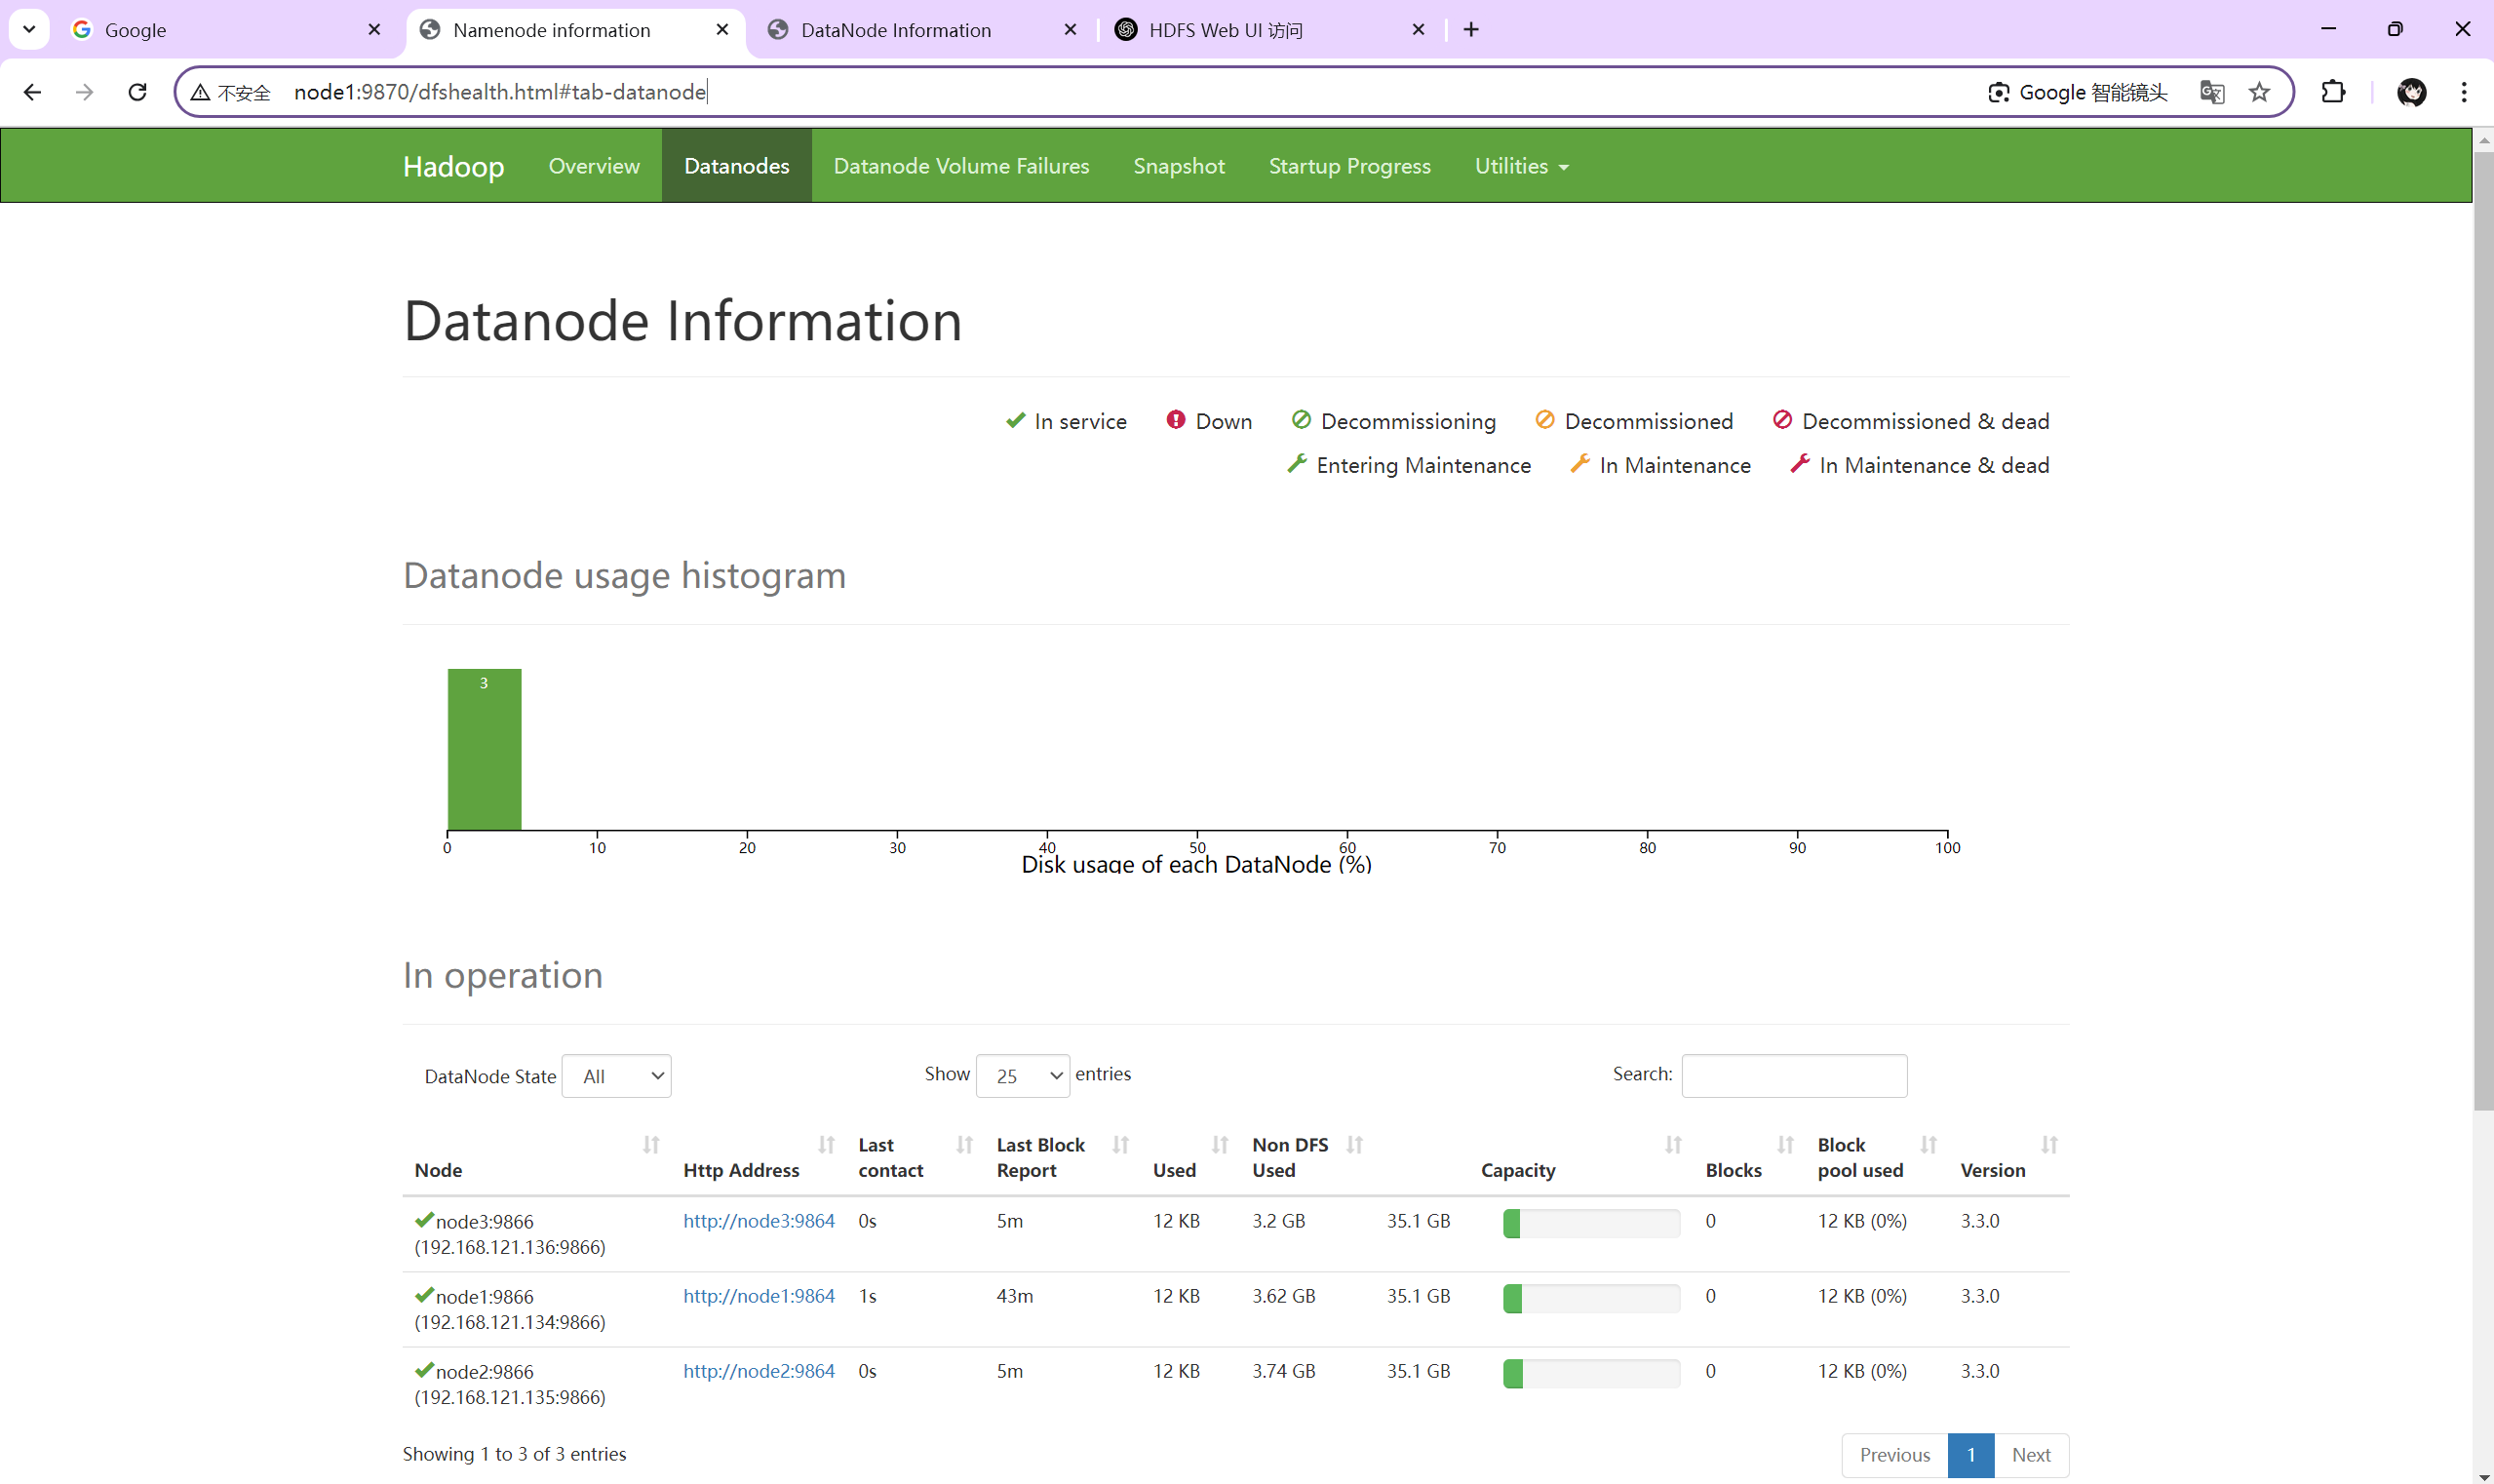Click the Node column sort icon

(651, 1144)
